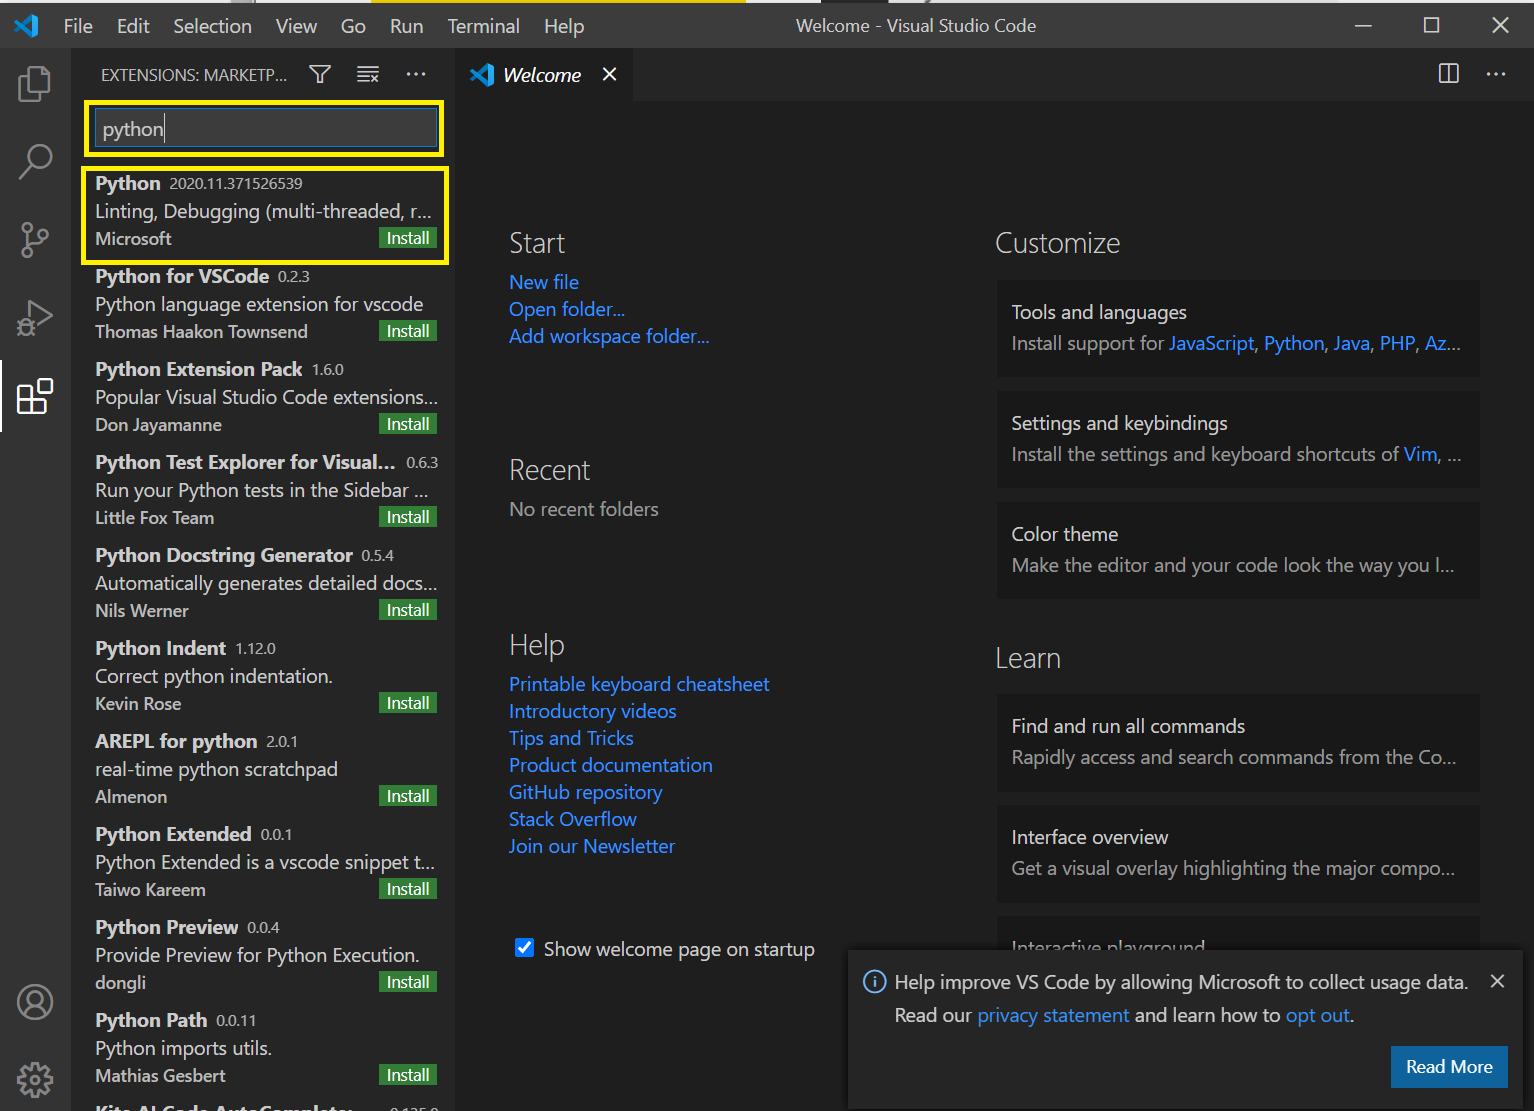
Task: Open the Source Control view
Action: 35,240
